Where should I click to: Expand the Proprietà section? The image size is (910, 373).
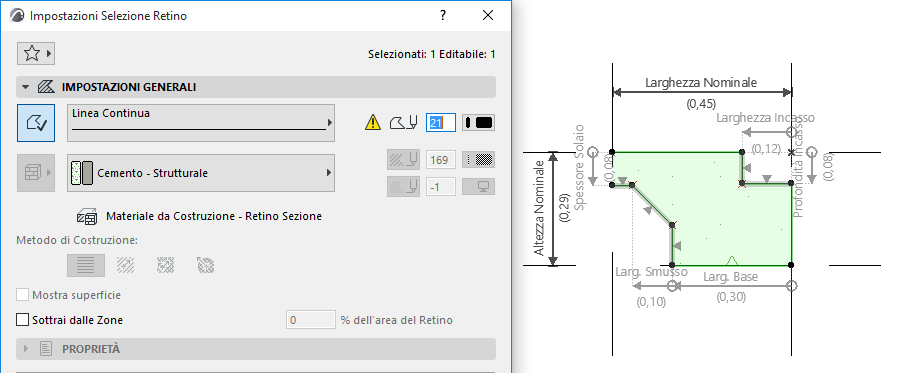click(x=25, y=349)
